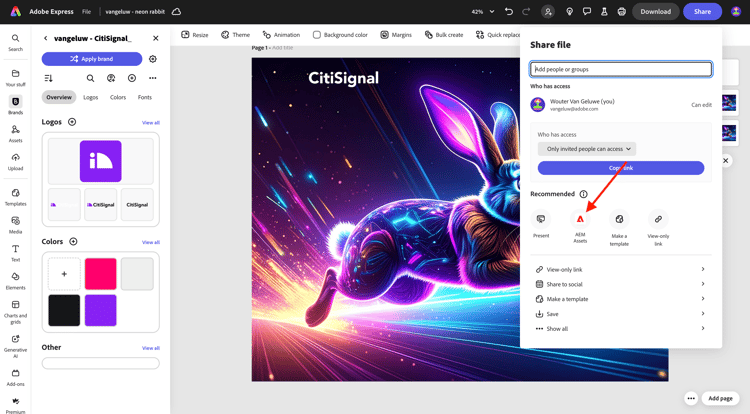Switch to the Overview tab
Image resolution: width=750 pixels, height=414 pixels.
(x=59, y=97)
